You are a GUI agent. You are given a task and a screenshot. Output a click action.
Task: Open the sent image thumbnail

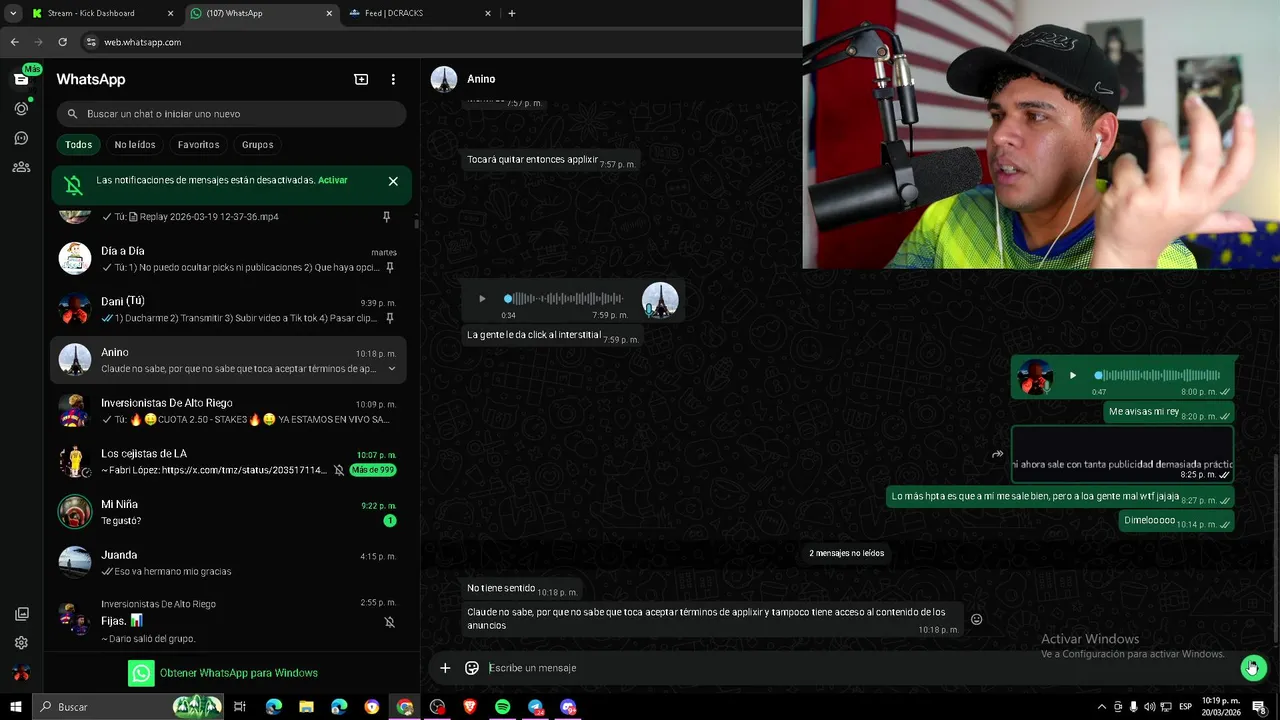pyautogui.click(x=1122, y=454)
